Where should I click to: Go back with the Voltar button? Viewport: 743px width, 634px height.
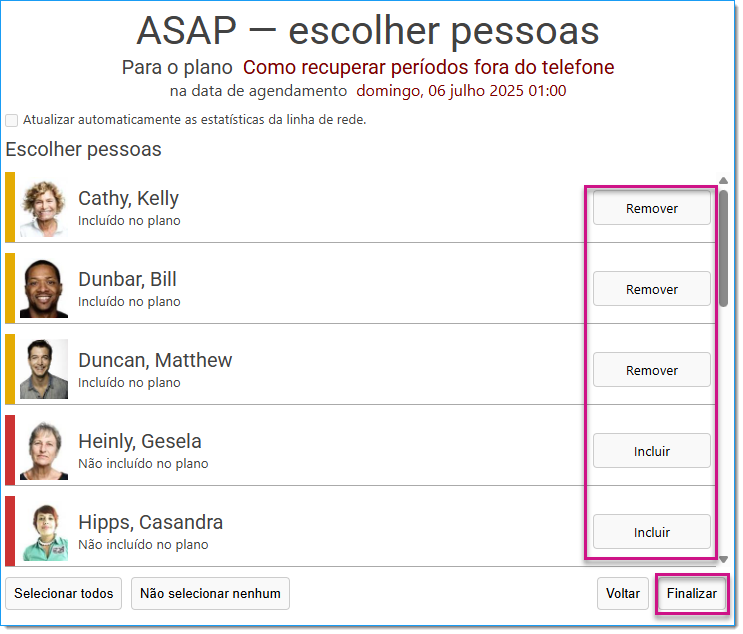(x=625, y=595)
